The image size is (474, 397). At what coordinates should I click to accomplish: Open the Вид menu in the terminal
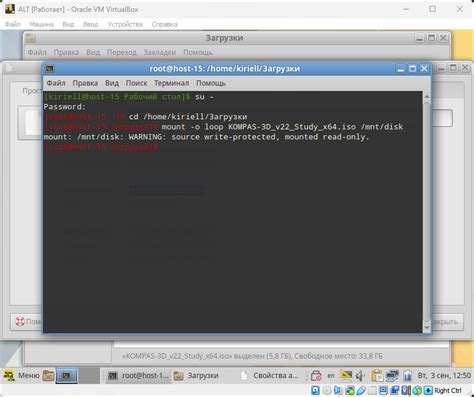point(112,83)
